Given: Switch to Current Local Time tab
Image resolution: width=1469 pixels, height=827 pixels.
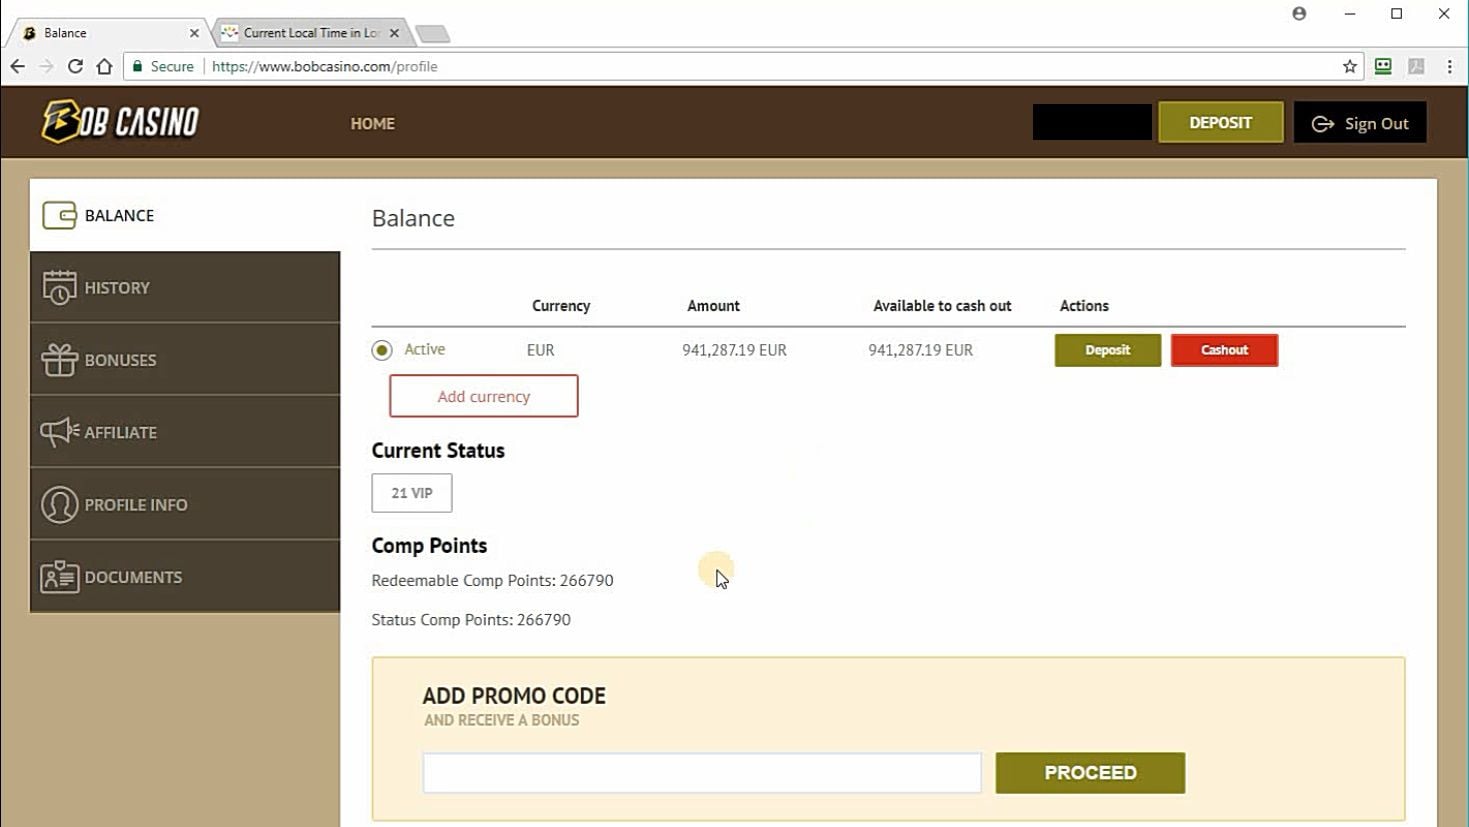Looking at the screenshot, I should point(311,33).
